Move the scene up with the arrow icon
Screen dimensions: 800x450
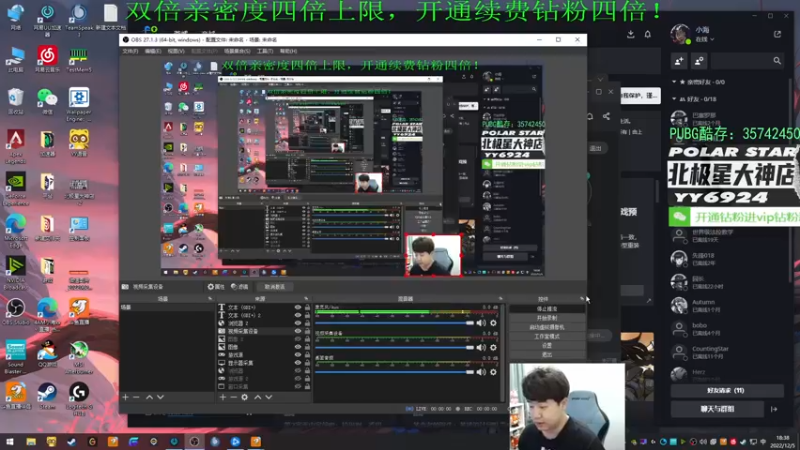coord(149,397)
